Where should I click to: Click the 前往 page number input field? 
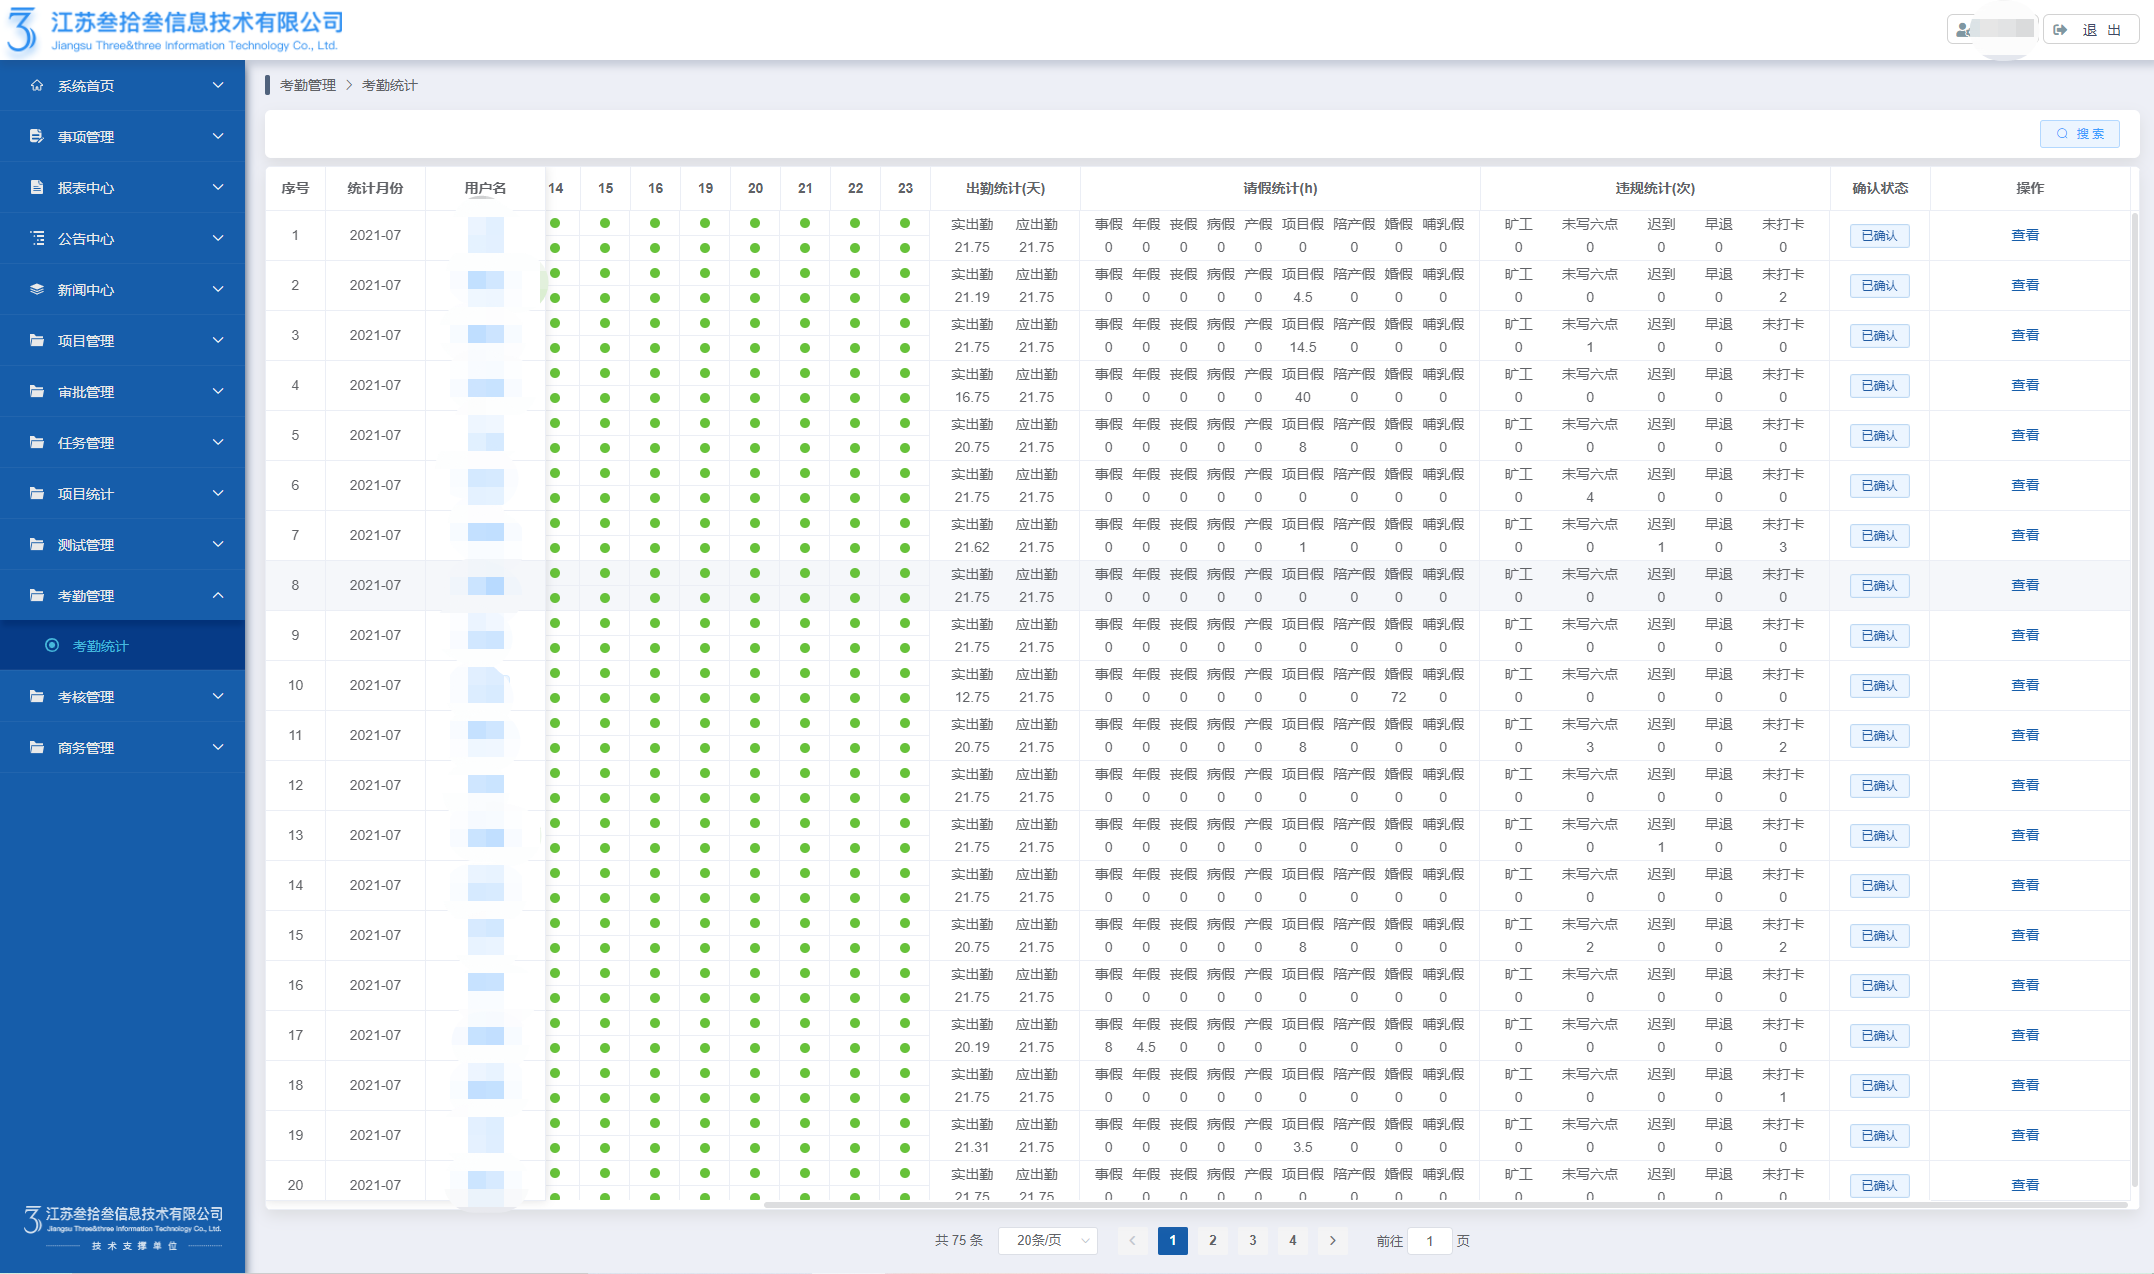(x=1429, y=1240)
